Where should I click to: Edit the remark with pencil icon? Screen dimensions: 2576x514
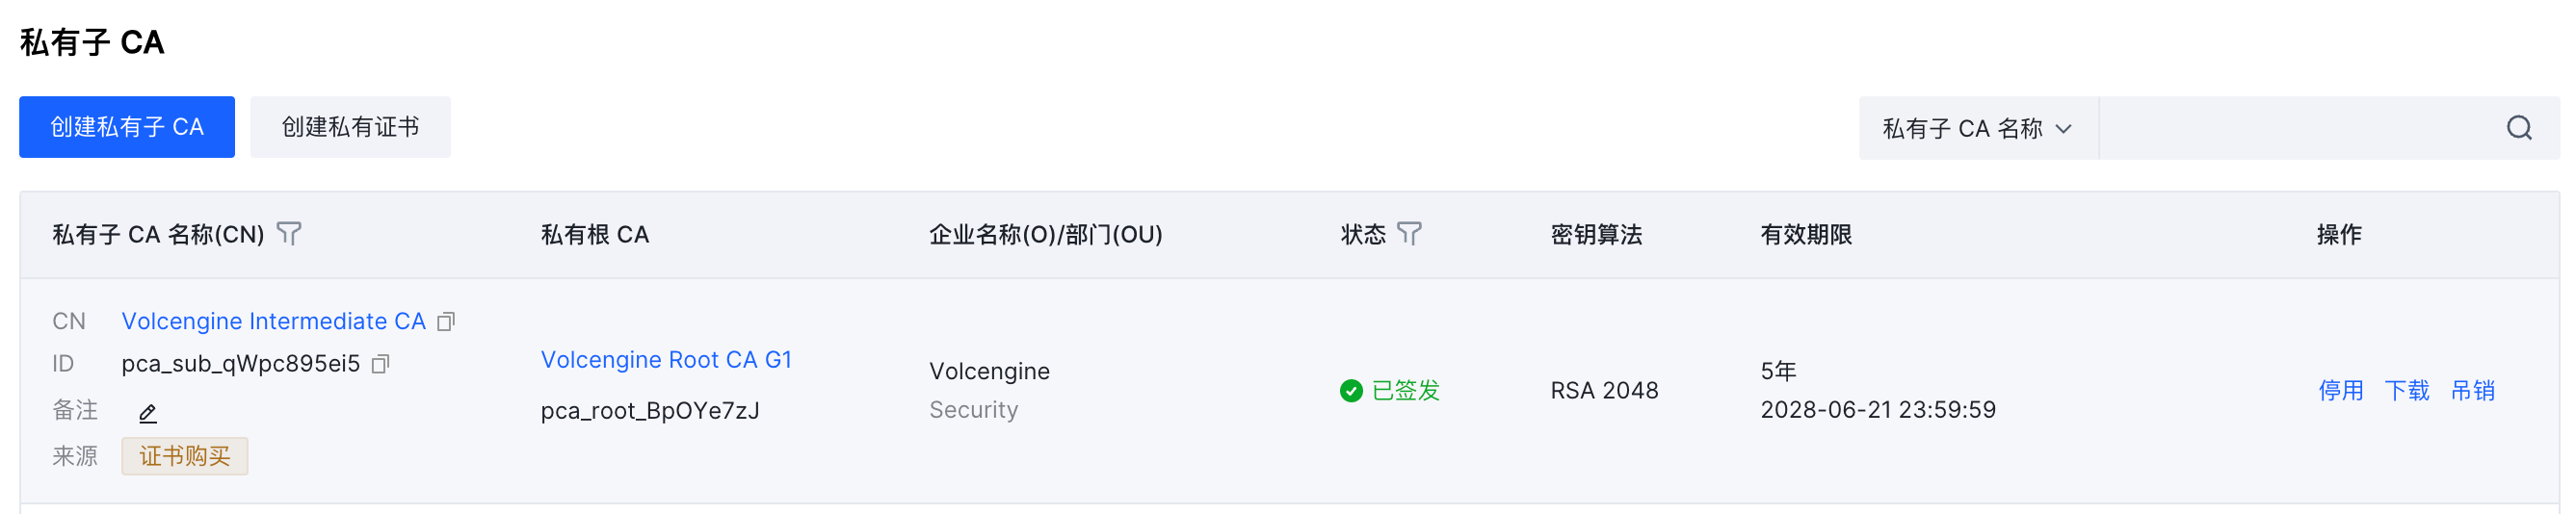click(x=148, y=412)
